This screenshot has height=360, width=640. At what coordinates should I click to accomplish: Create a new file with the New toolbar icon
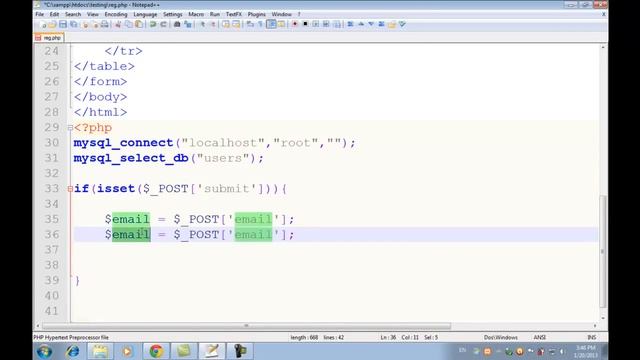(43, 24)
